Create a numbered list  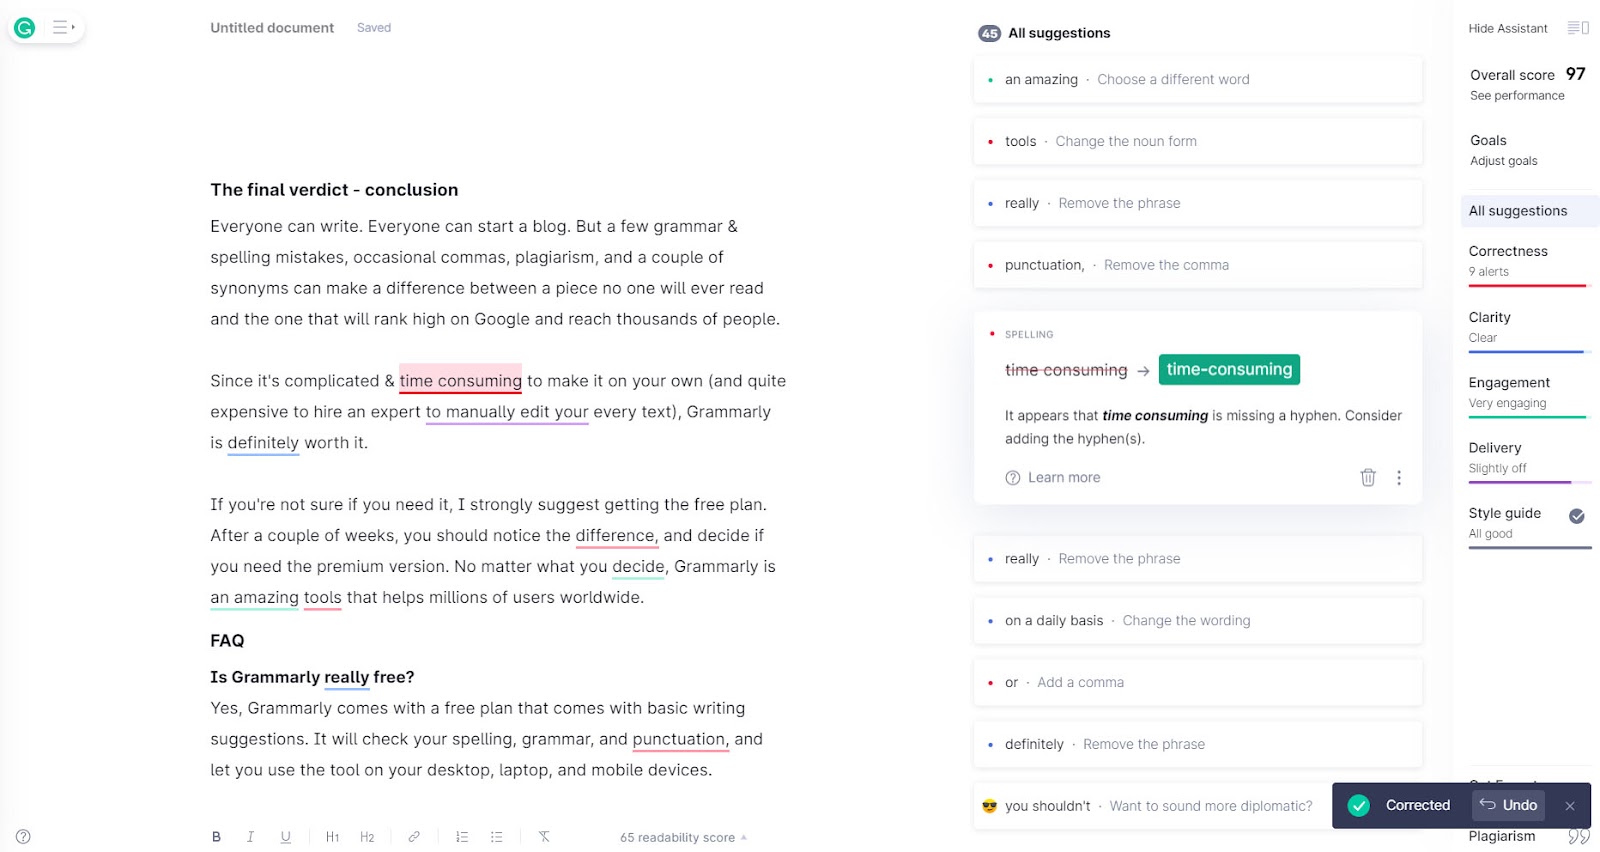coord(462,837)
